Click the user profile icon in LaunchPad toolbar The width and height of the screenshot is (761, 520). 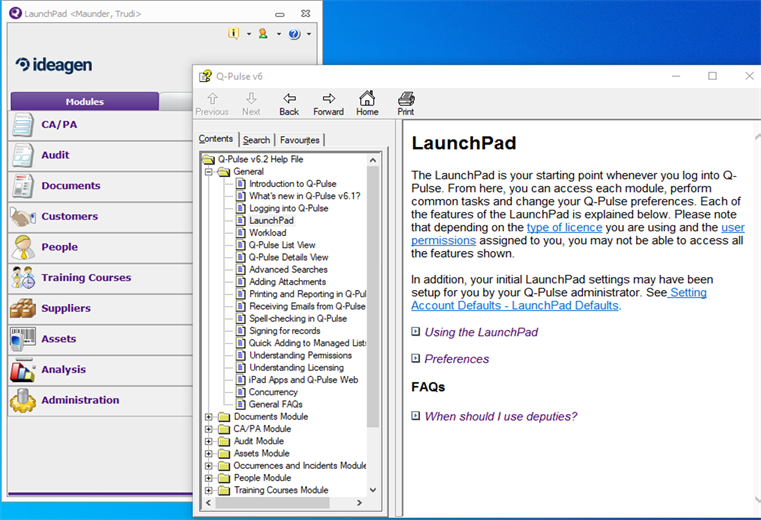pyautogui.click(x=263, y=34)
